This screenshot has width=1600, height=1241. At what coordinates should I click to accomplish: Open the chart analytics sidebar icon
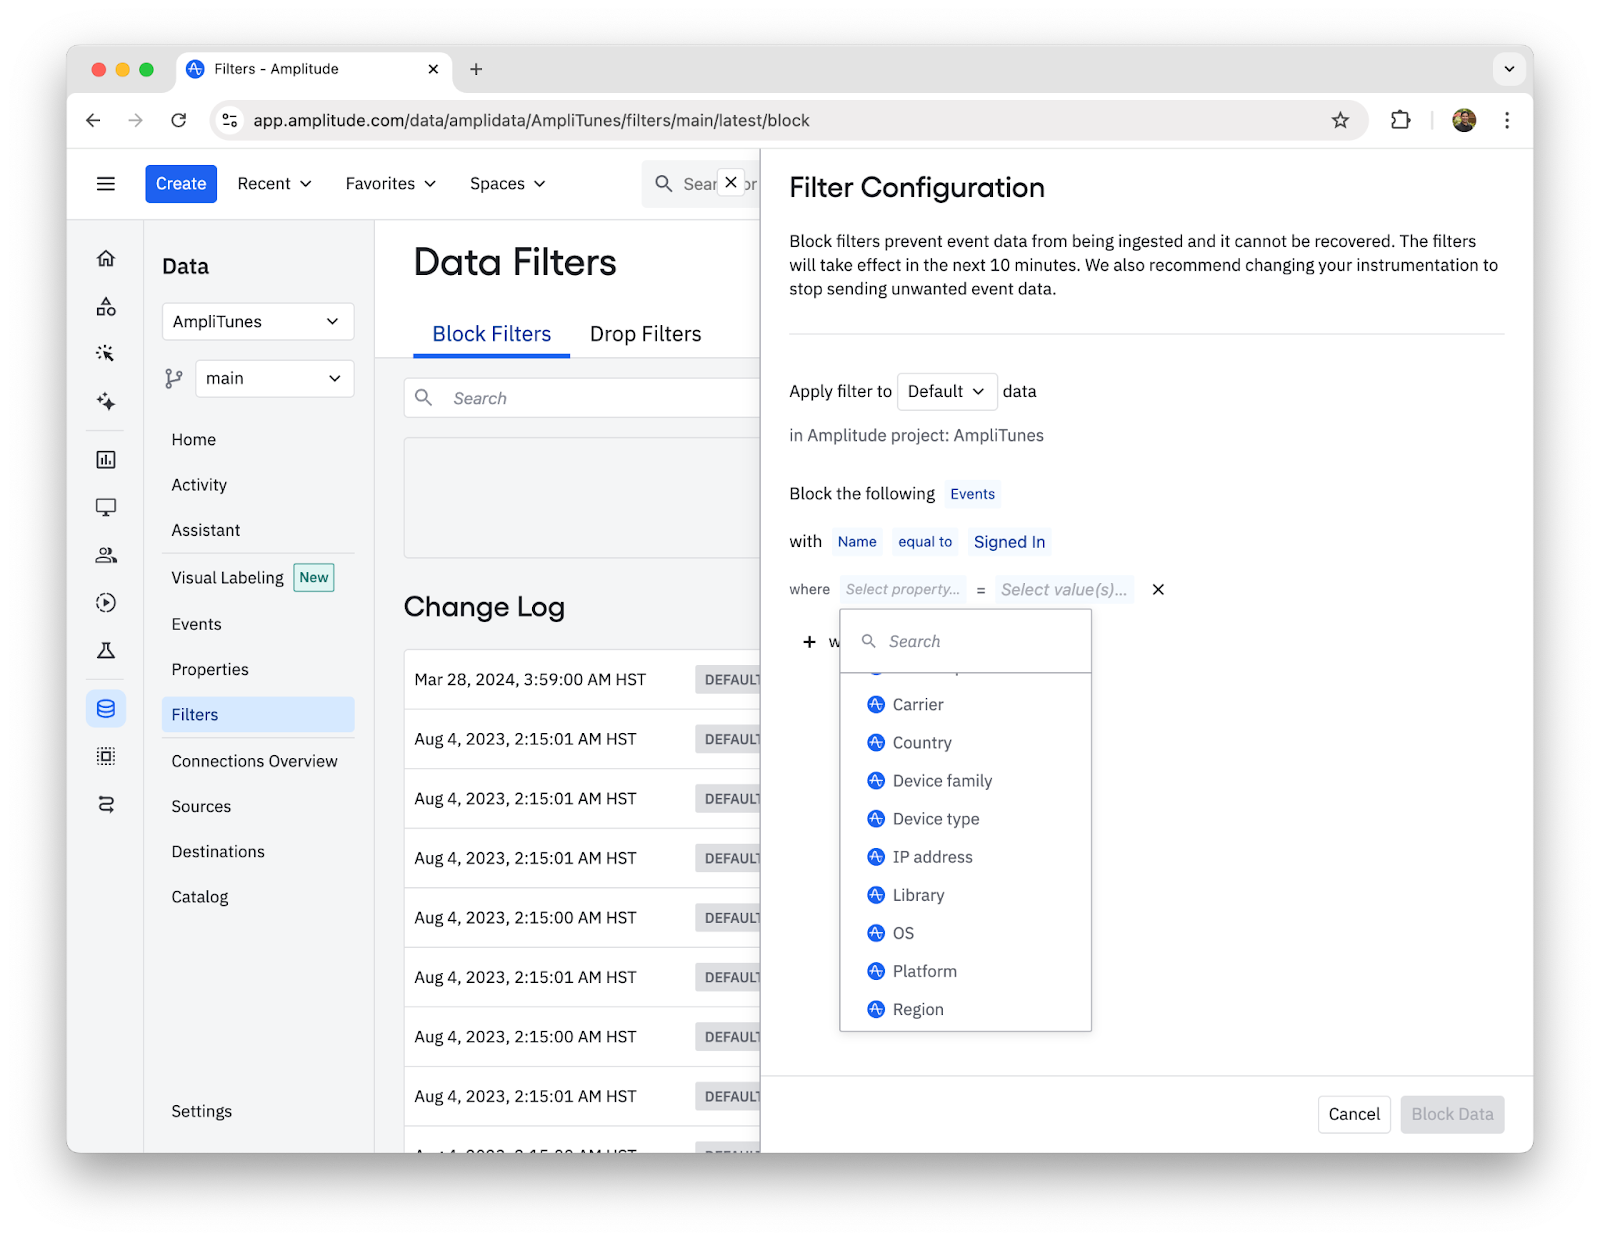(x=106, y=460)
